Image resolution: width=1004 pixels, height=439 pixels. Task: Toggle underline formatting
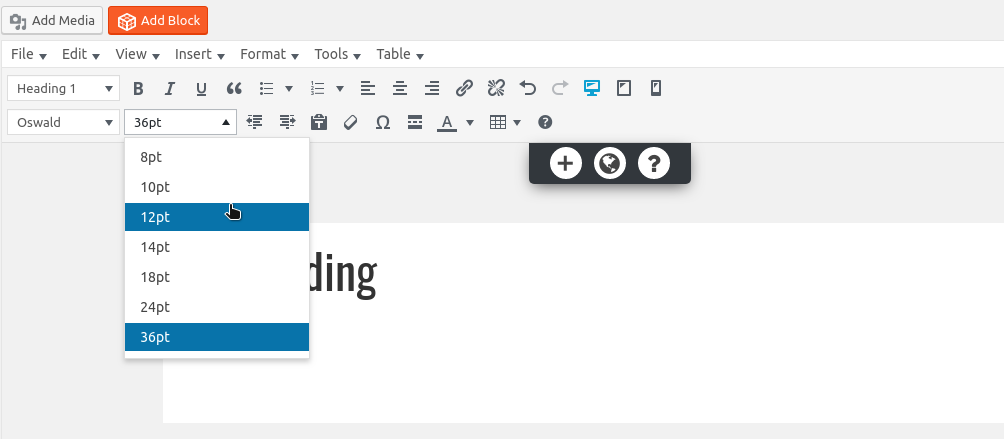click(x=201, y=89)
